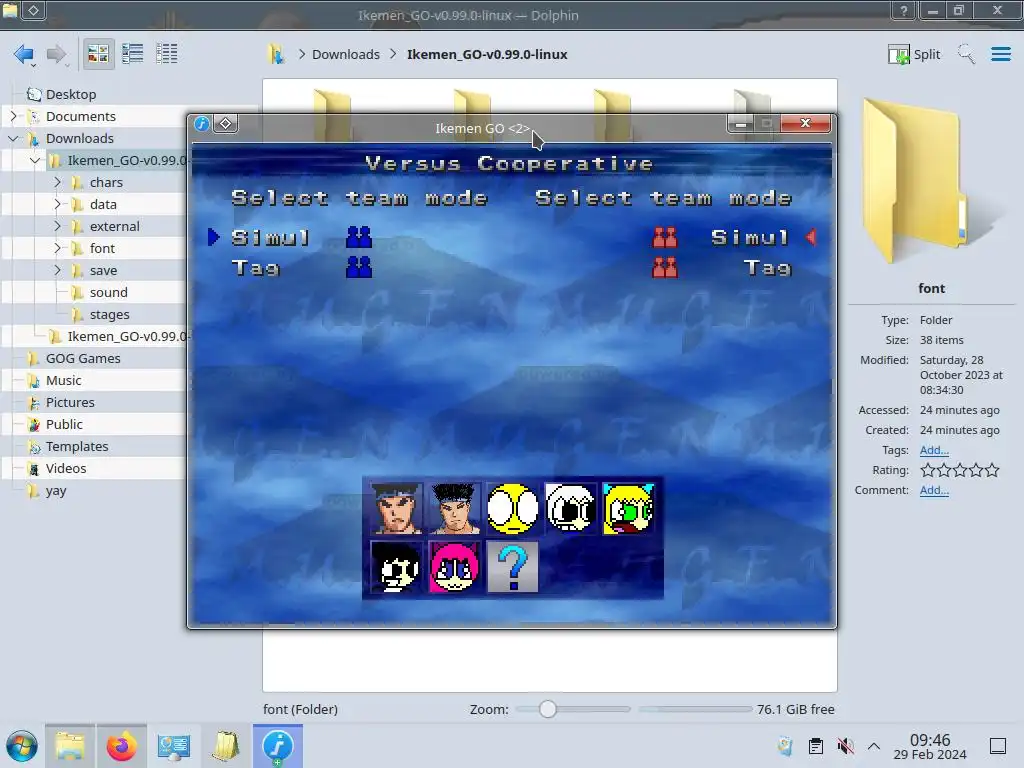The height and width of the screenshot is (768, 1024).
Task: Open system settings taskbar icon
Action: (x=173, y=746)
